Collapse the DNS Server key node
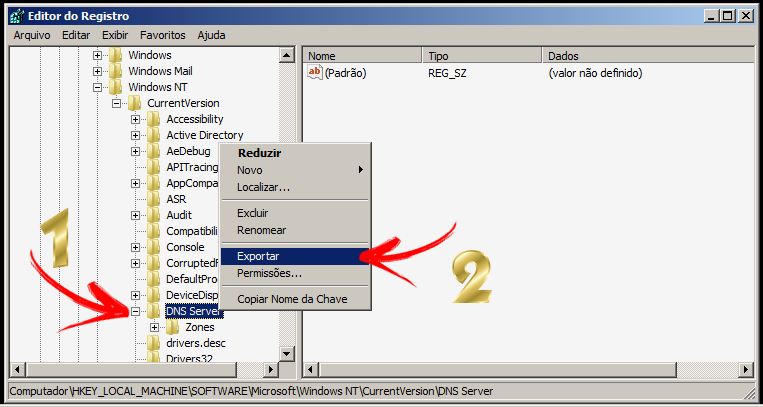Viewport: 763px width, 407px height. point(135,311)
